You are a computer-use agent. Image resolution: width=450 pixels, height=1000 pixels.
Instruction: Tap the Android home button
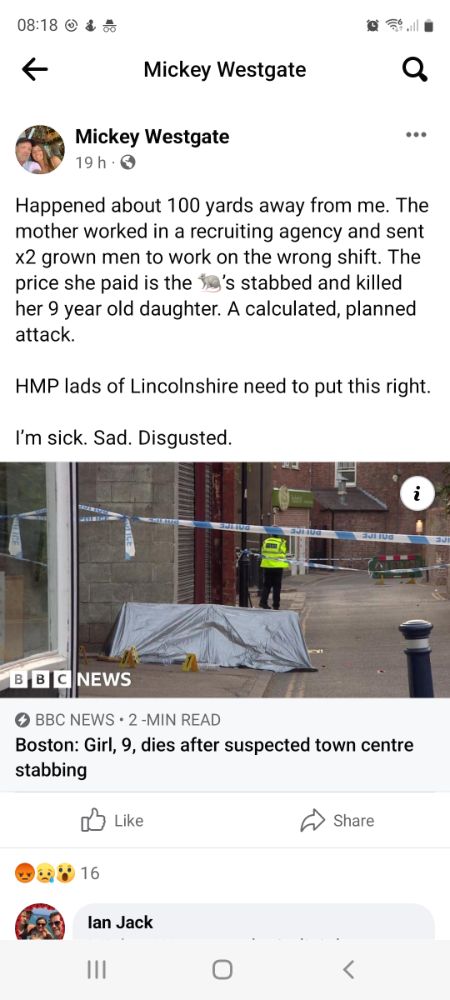tap(222, 970)
